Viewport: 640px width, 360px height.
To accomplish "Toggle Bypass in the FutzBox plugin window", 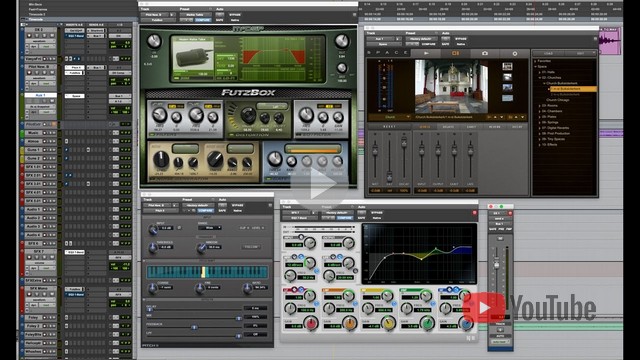I will click(235, 15).
